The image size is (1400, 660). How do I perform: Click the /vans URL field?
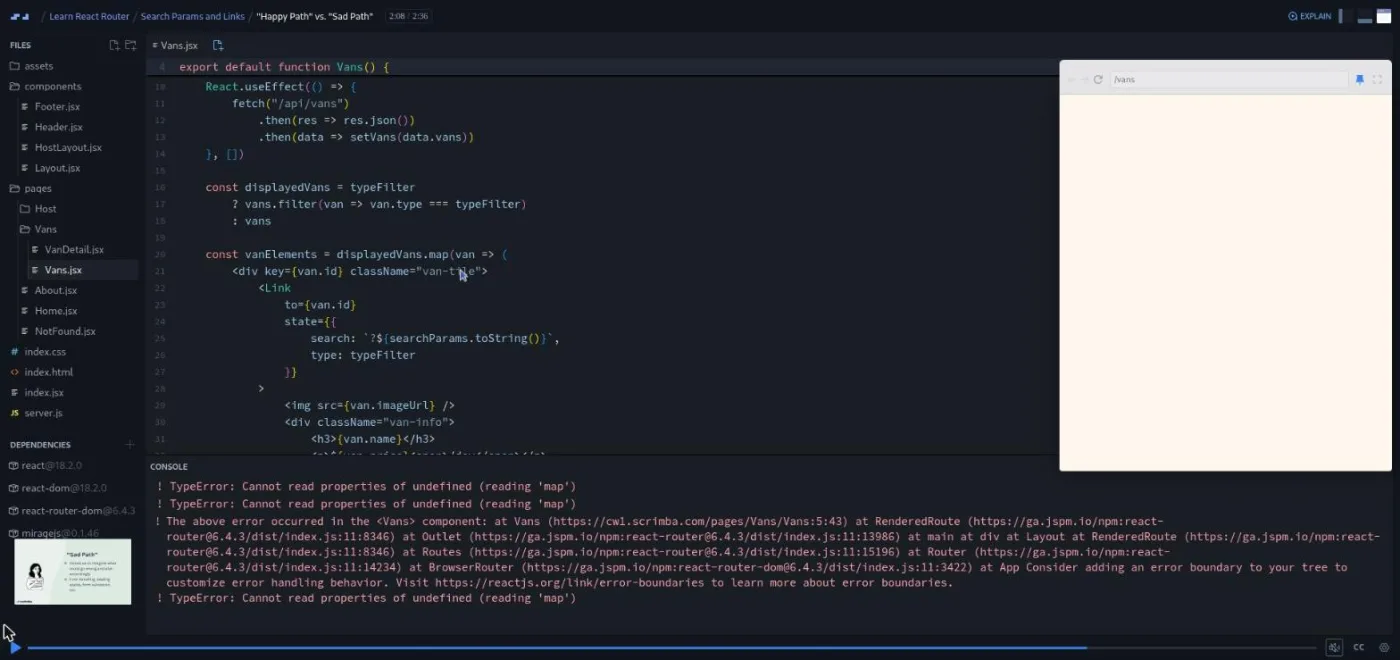pos(1229,79)
